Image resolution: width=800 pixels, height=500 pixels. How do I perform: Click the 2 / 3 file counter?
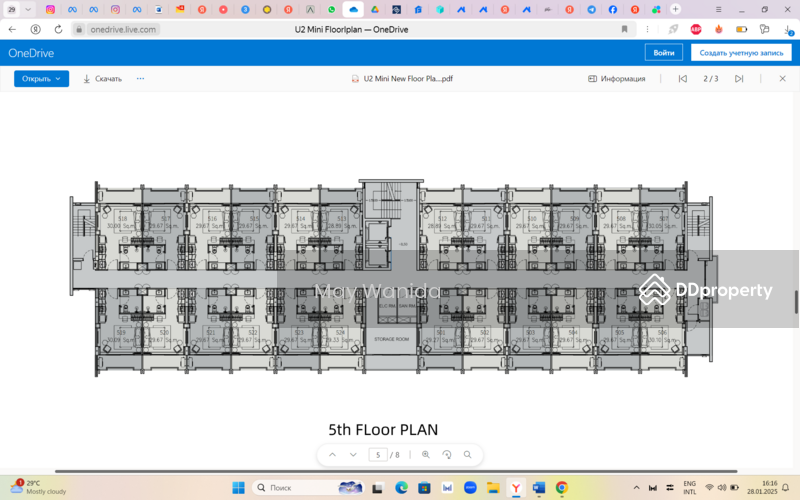click(711, 79)
